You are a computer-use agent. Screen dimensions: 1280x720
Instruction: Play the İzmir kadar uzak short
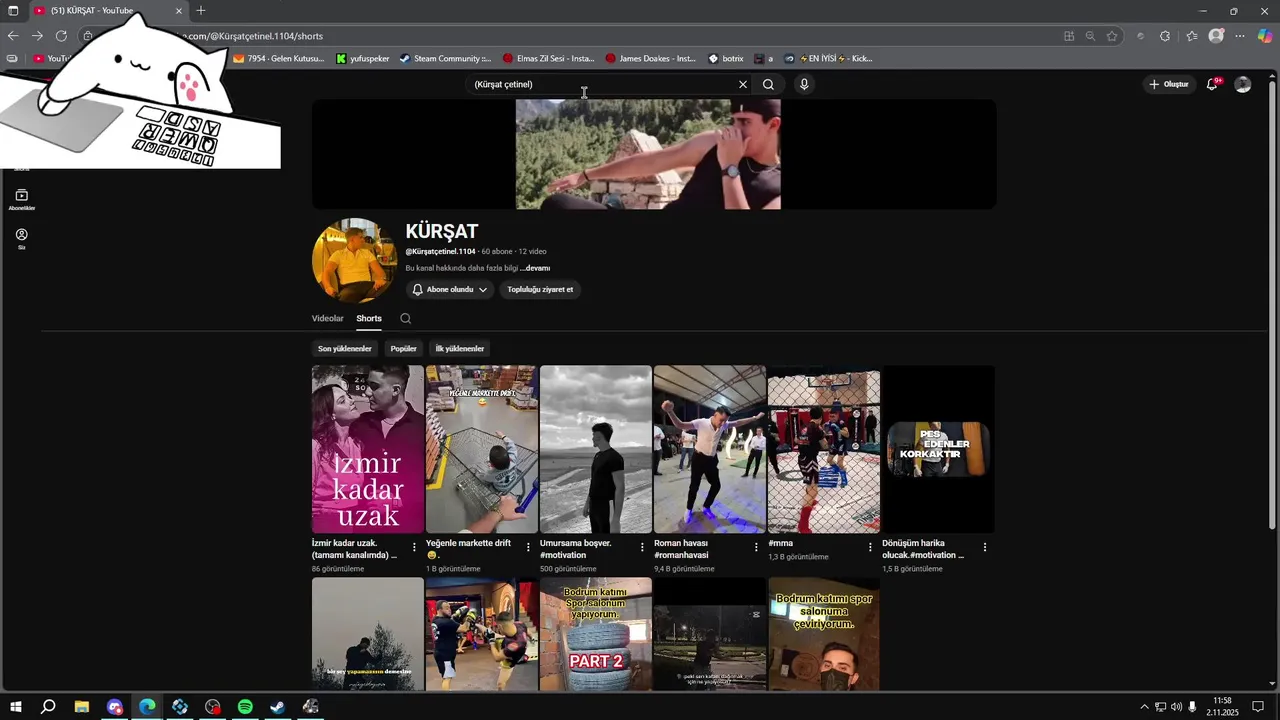368,449
